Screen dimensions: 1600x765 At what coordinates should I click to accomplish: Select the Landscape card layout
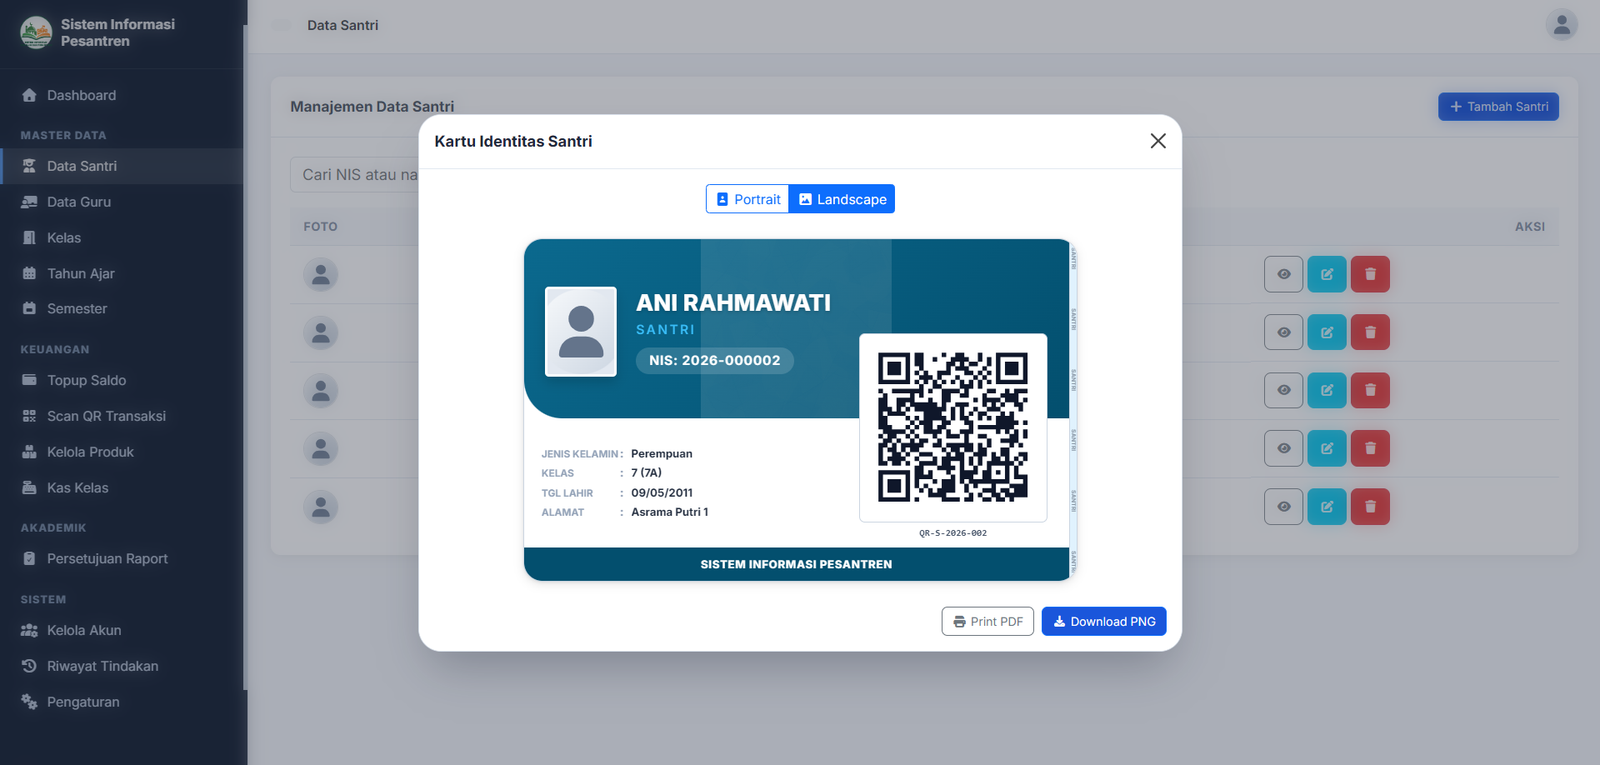point(842,199)
